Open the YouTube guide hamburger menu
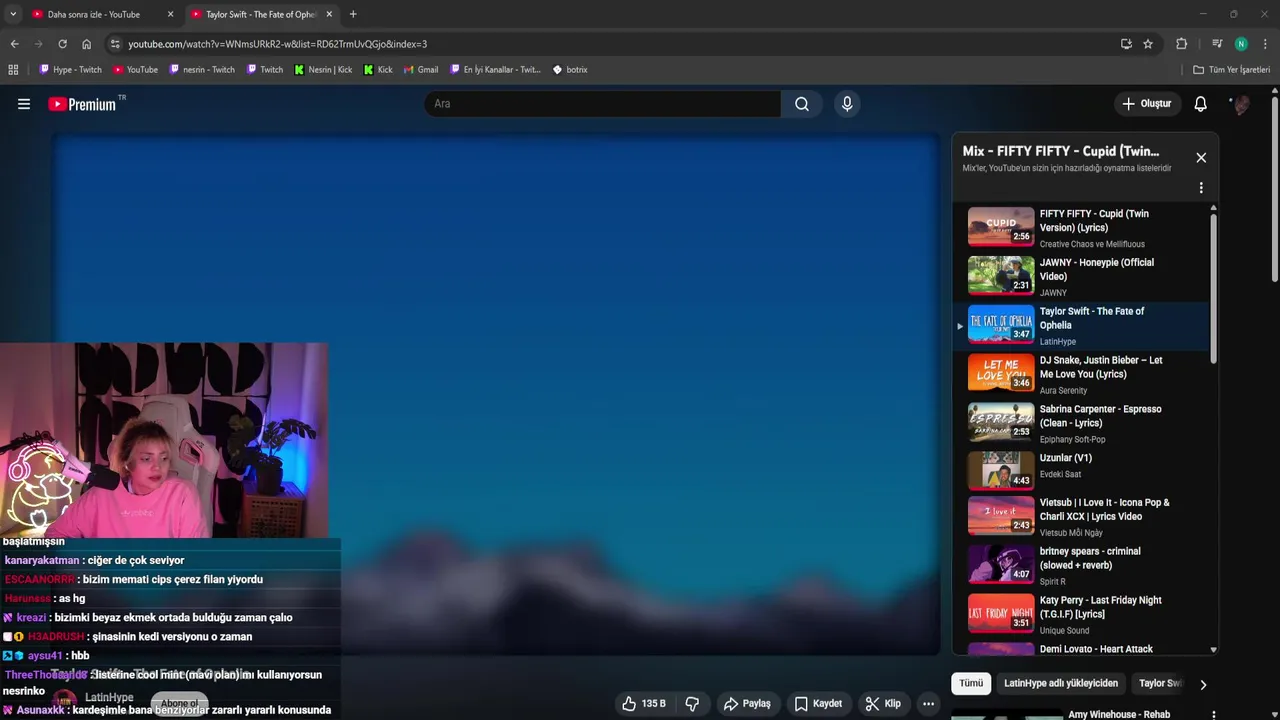The image size is (1280, 720). pyautogui.click(x=24, y=104)
